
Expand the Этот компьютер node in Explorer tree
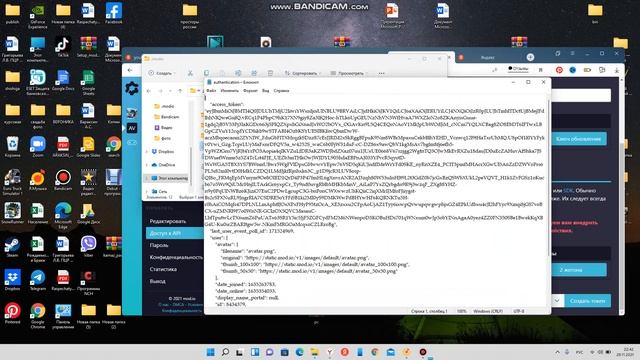pyautogui.click(x=147, y=178)
